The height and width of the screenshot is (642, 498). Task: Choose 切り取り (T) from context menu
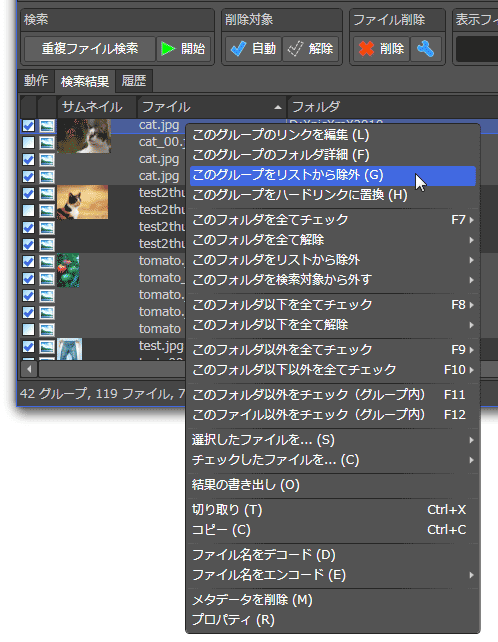pos(333,510)
